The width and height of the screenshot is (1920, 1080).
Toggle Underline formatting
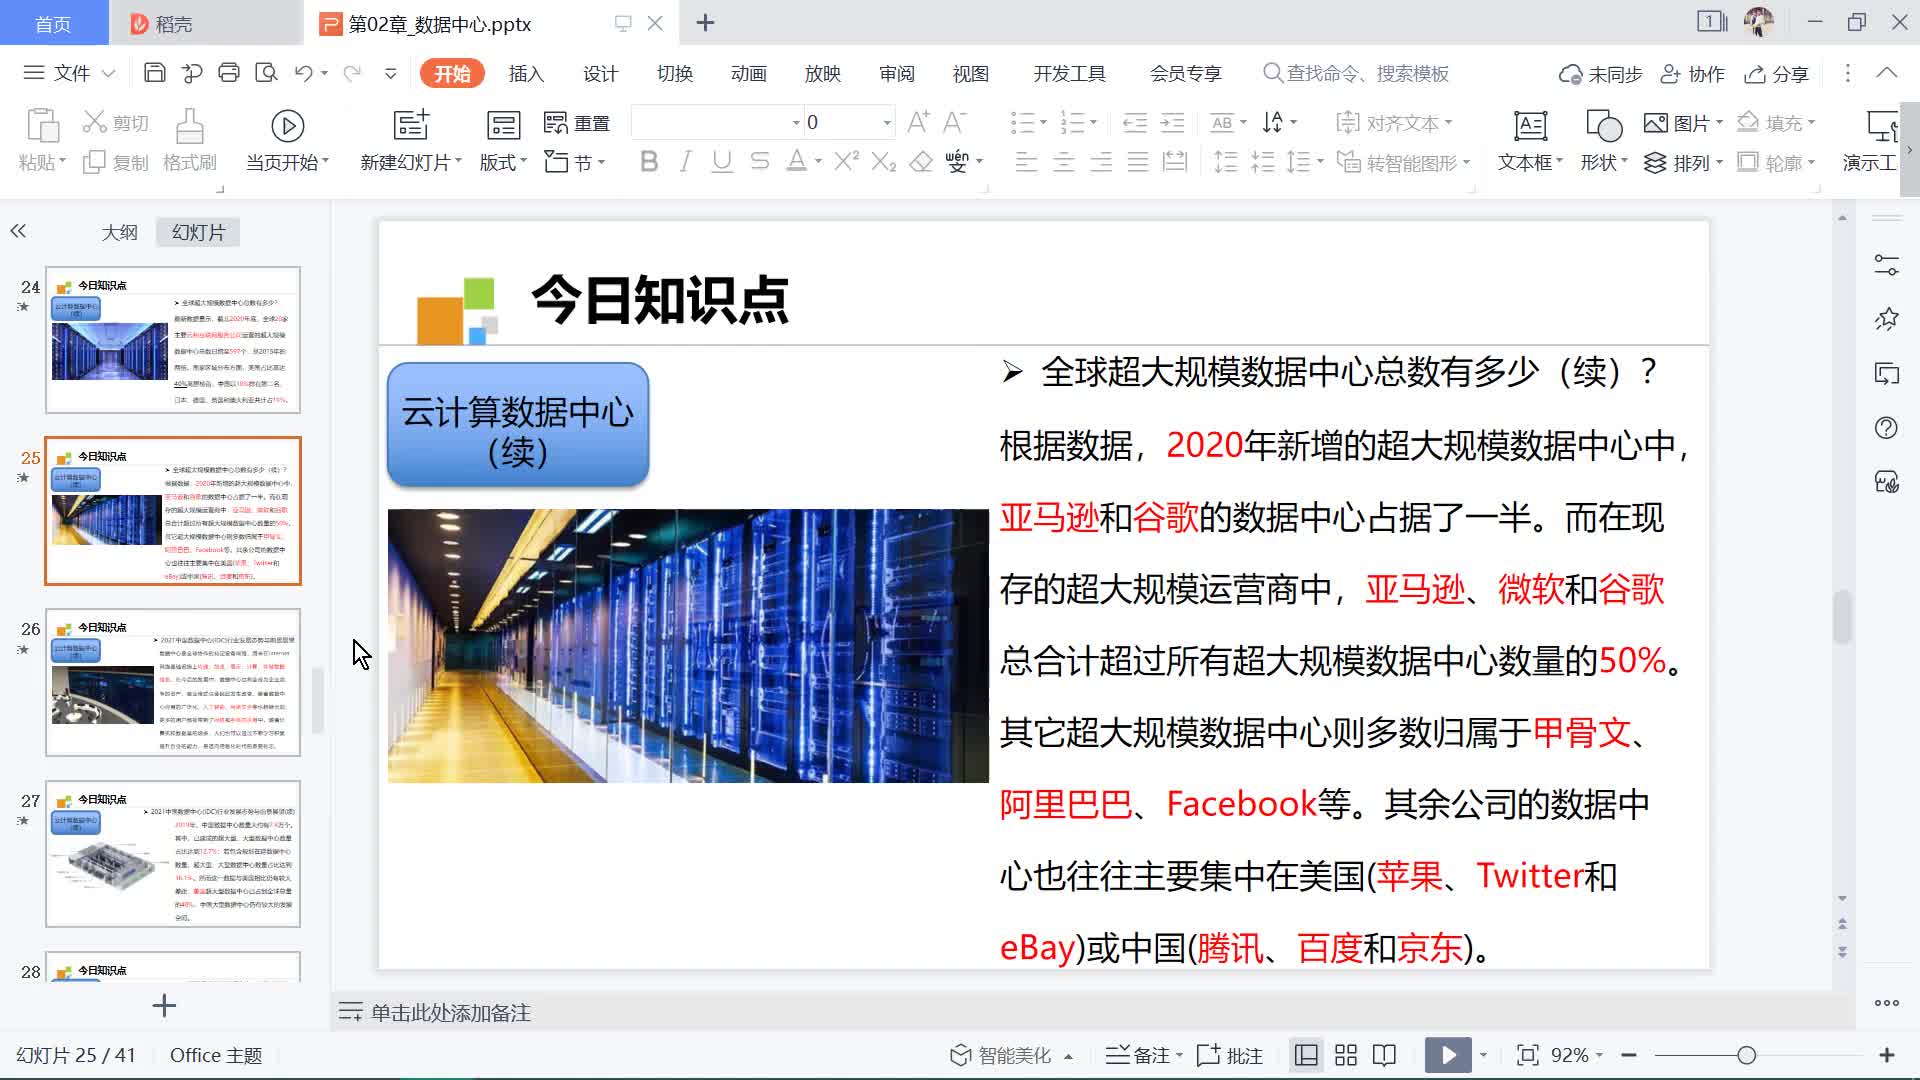point(722,161)
